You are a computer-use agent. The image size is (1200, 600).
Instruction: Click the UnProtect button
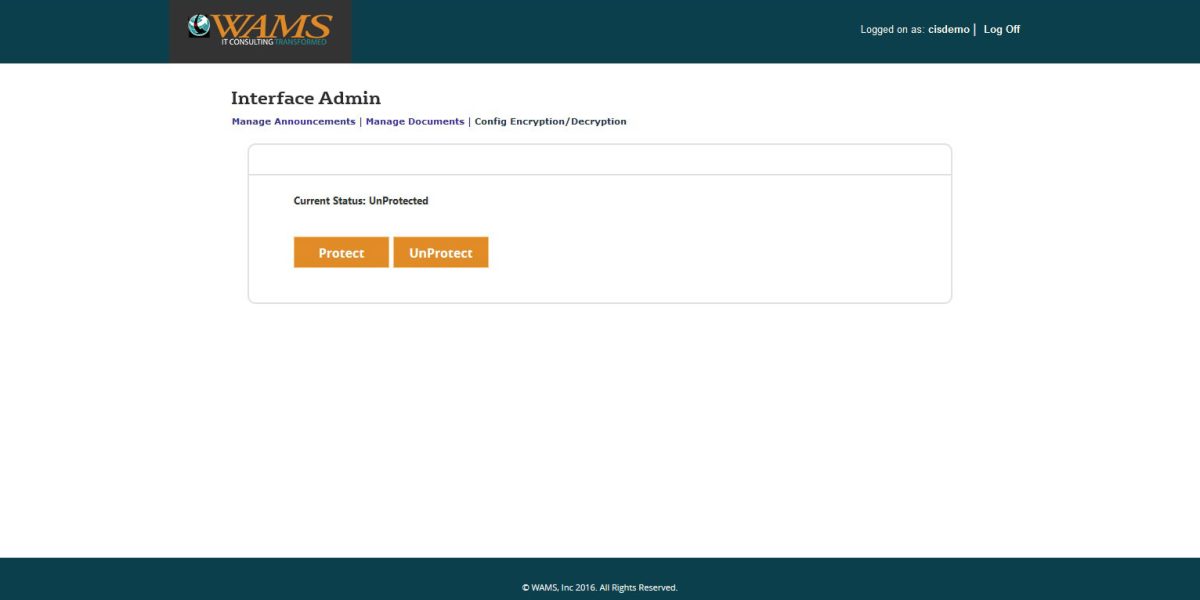click(440, 252)
